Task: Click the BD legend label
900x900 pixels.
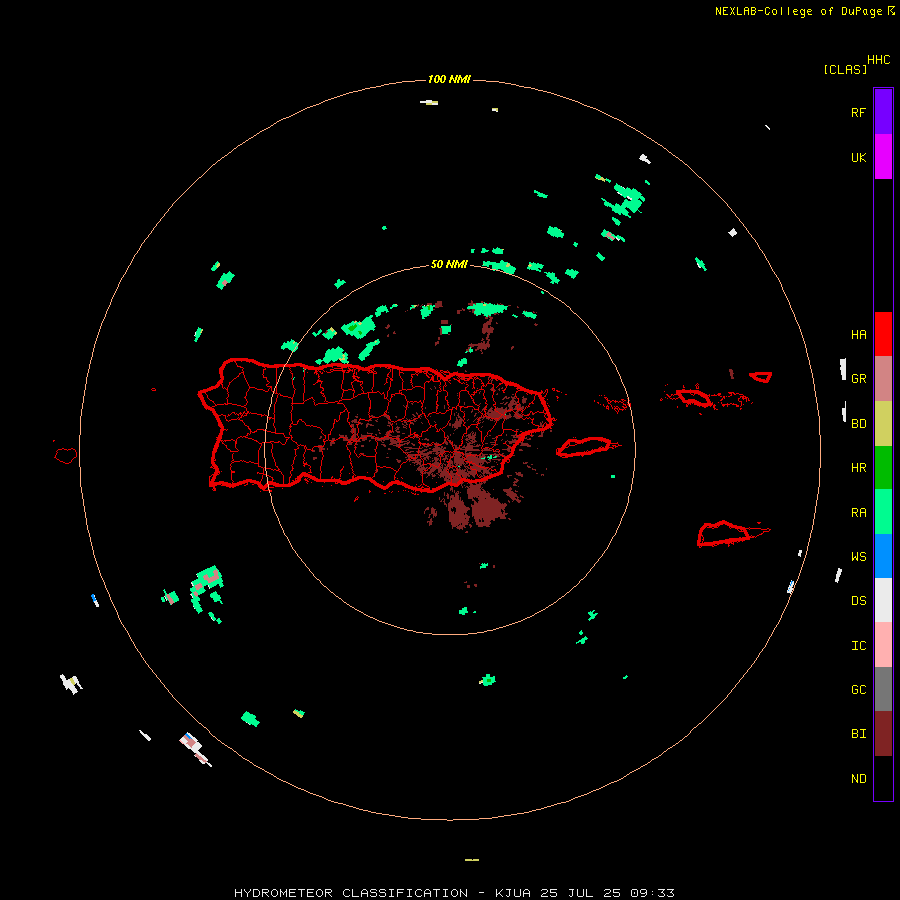Action: [x=859, y=424]
